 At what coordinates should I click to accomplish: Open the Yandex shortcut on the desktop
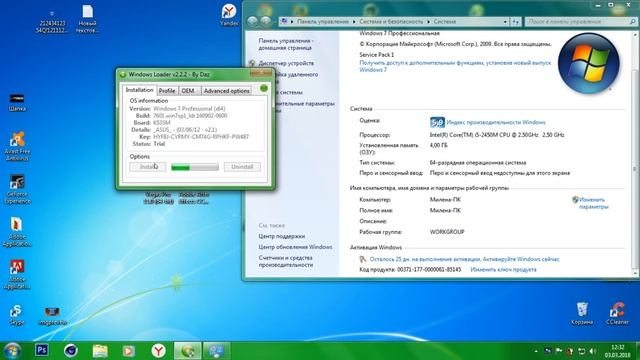[229, 15]
